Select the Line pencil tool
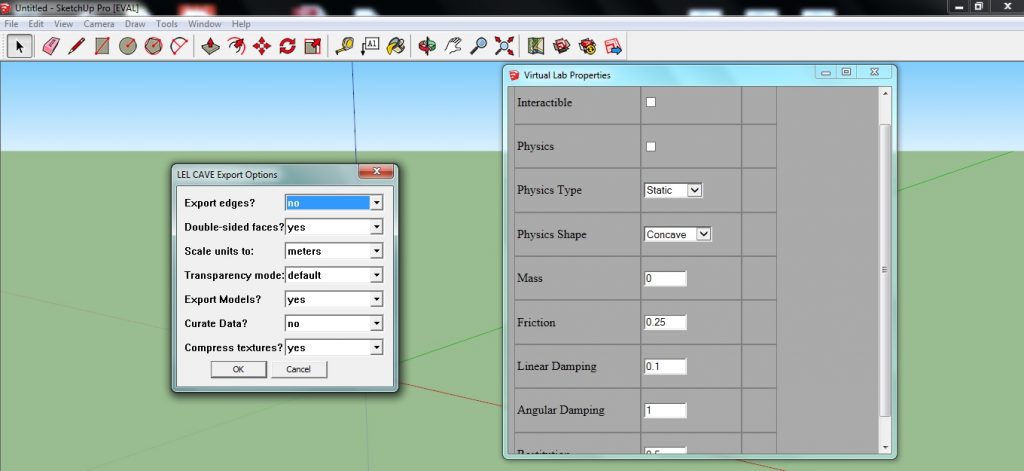 point(76,46)
